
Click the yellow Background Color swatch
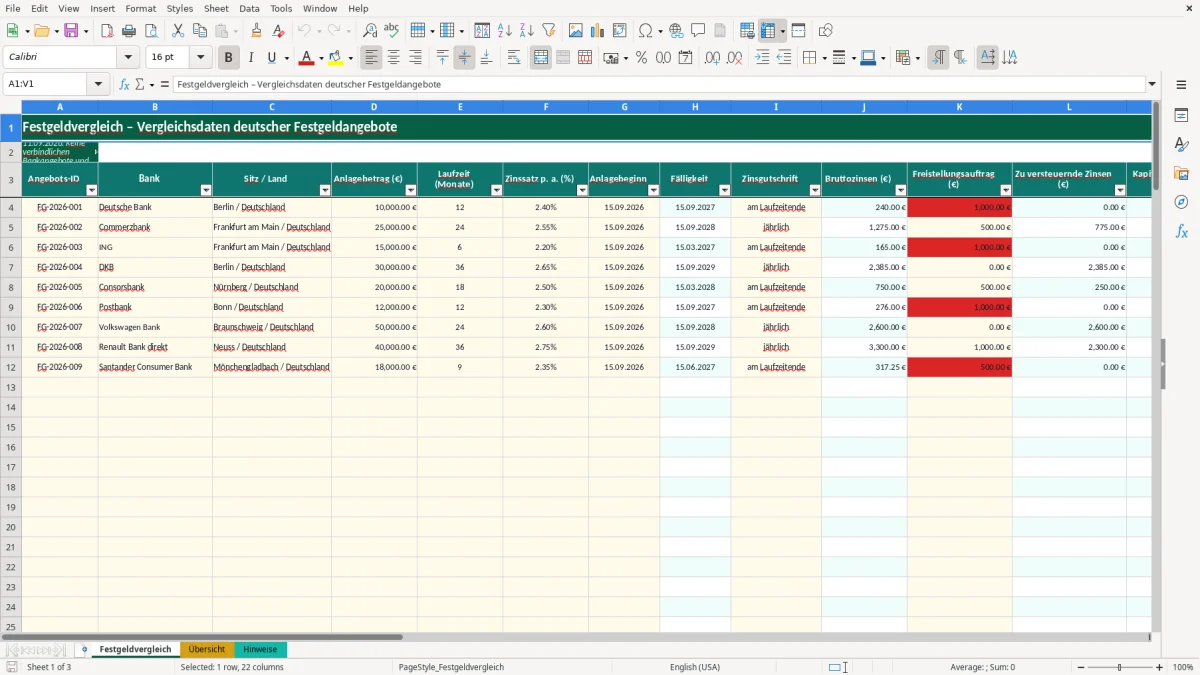pyautogui.click(x=336, y=58)
